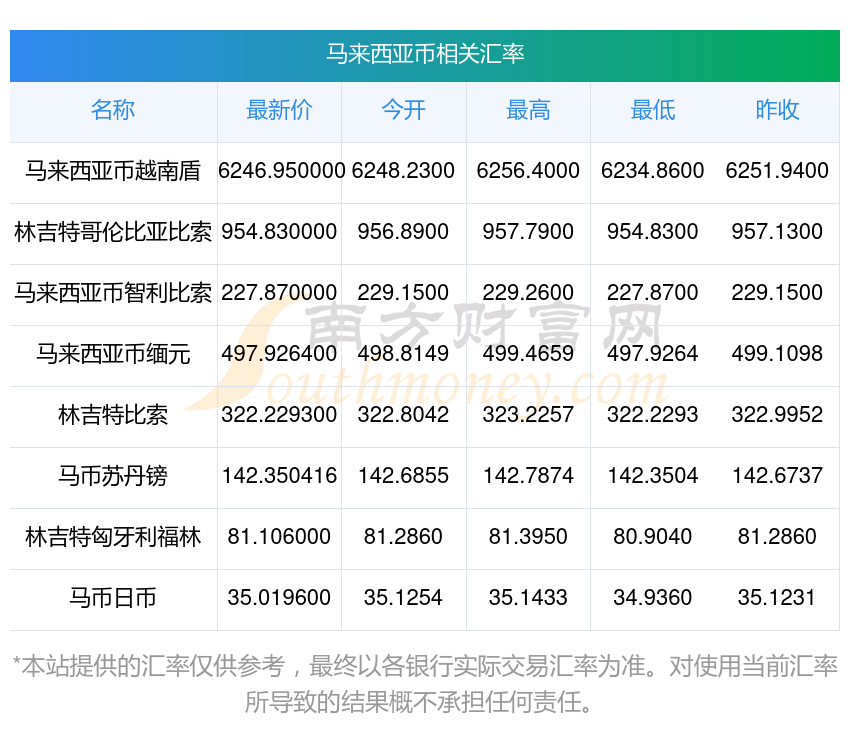The image size is (850, 733).
Task: Select previous close 6251.9400
Action: 777,171
